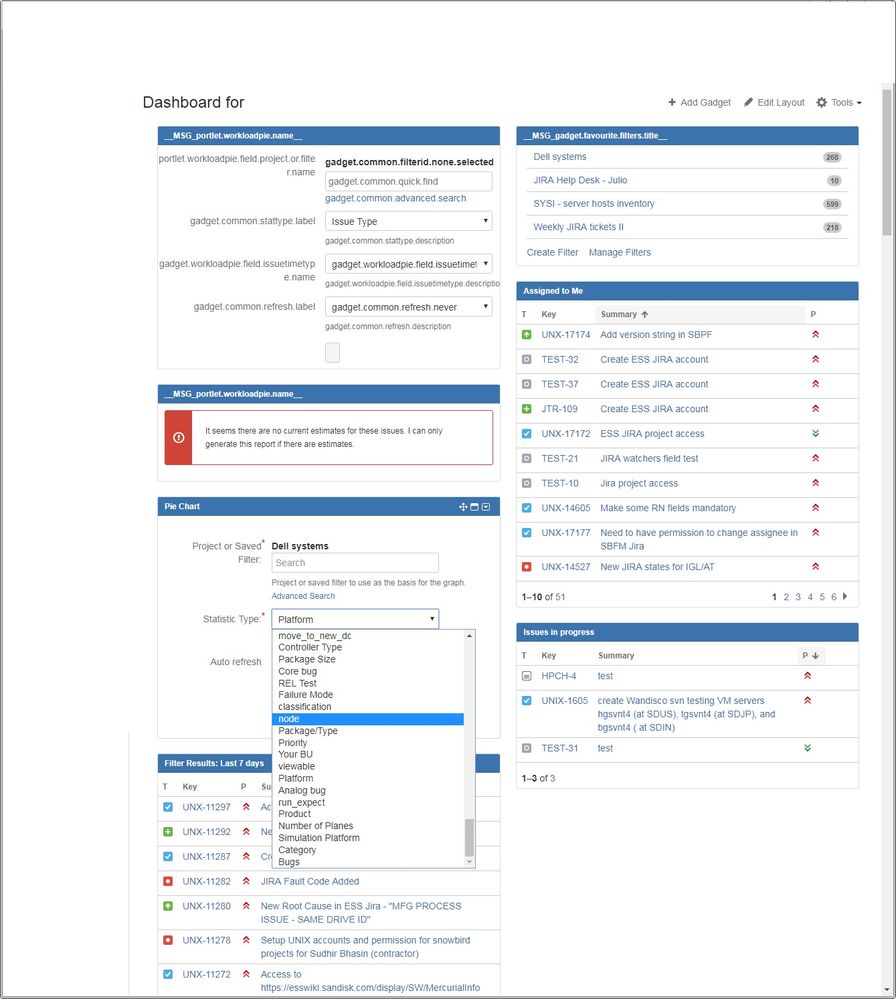Click the unlabeled button under refresh description
896x999 pixels.
(332, 352)
